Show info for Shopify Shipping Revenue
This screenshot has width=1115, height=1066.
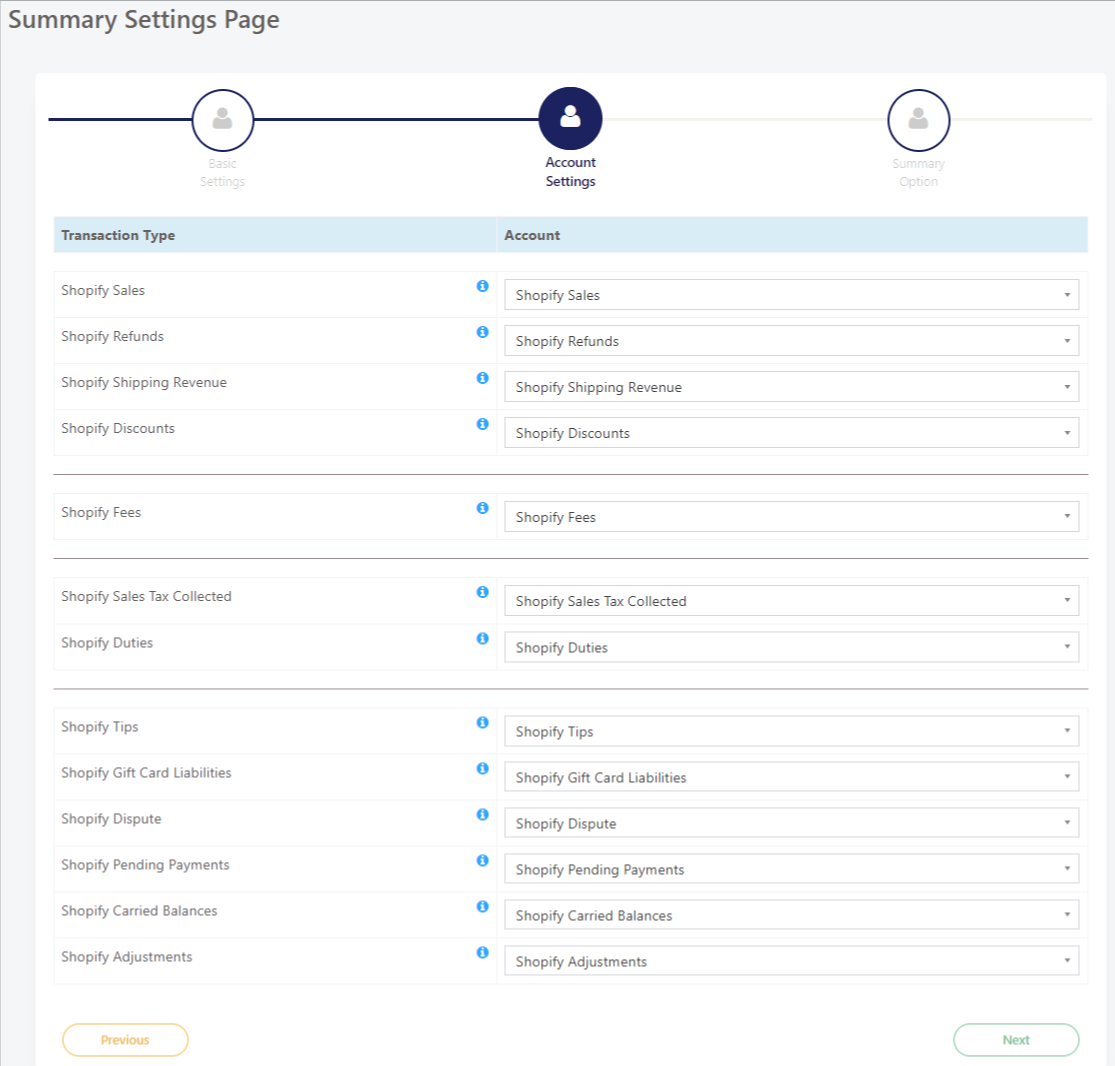pyautogui.click(x=482, y=378)
